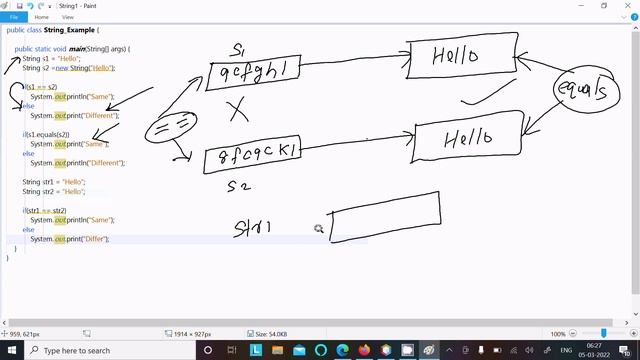640x360 pixels.
Task: Open Cortana circle icon on taskbar
Action: (x=208, y=350)
